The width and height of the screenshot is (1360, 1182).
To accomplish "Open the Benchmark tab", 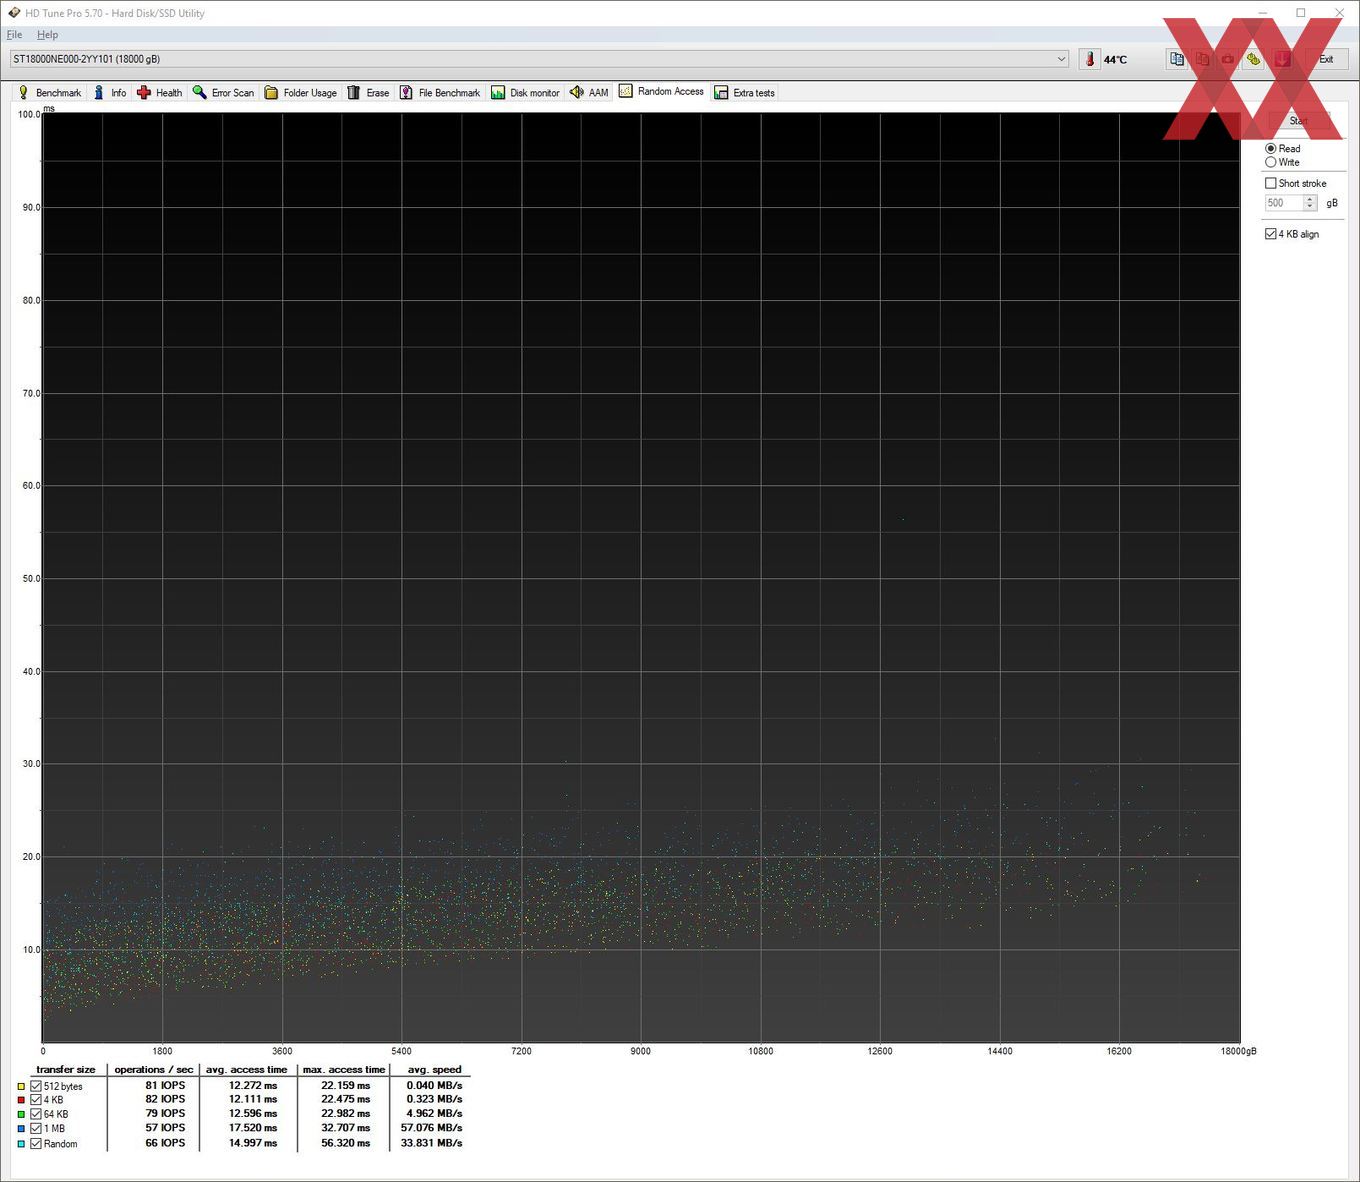I will click(50, 93).
